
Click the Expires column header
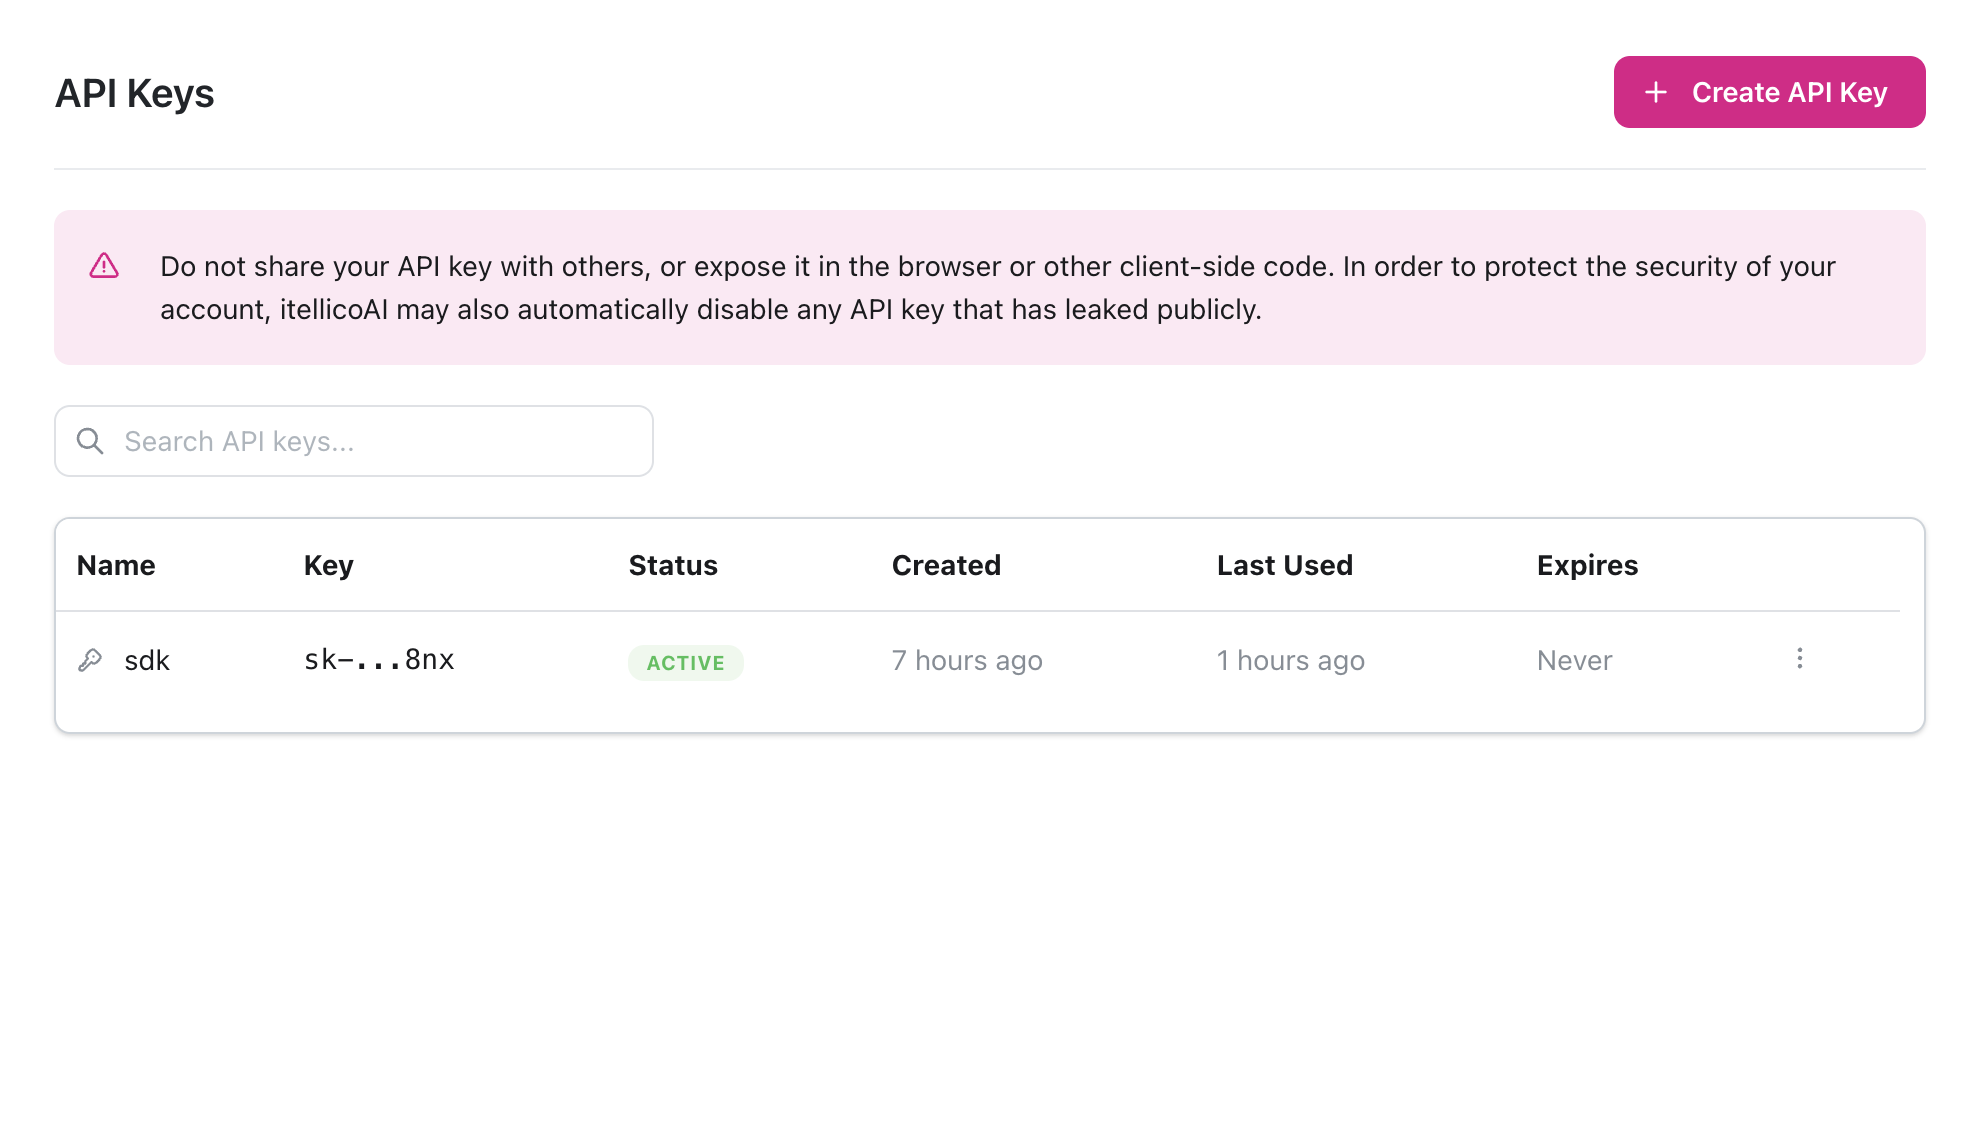[1587, 565]
